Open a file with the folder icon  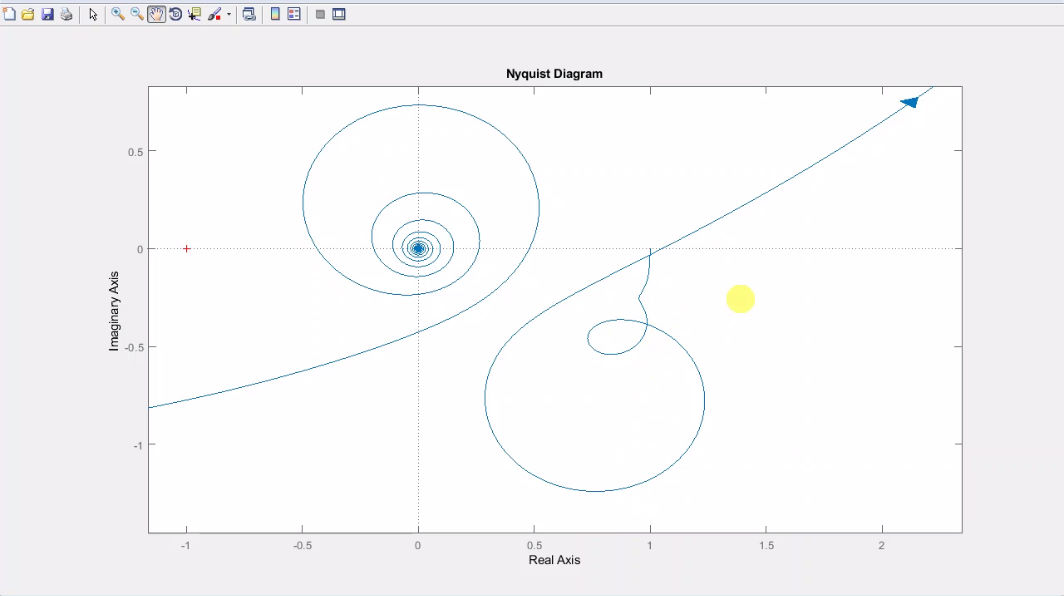28,15
